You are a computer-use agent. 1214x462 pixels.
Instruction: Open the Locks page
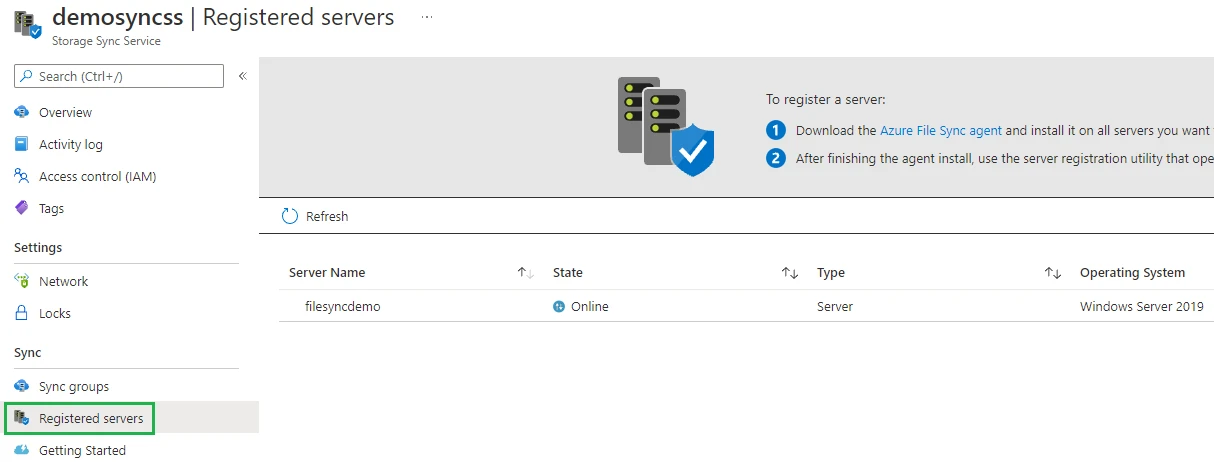click(x=55, y=314)
